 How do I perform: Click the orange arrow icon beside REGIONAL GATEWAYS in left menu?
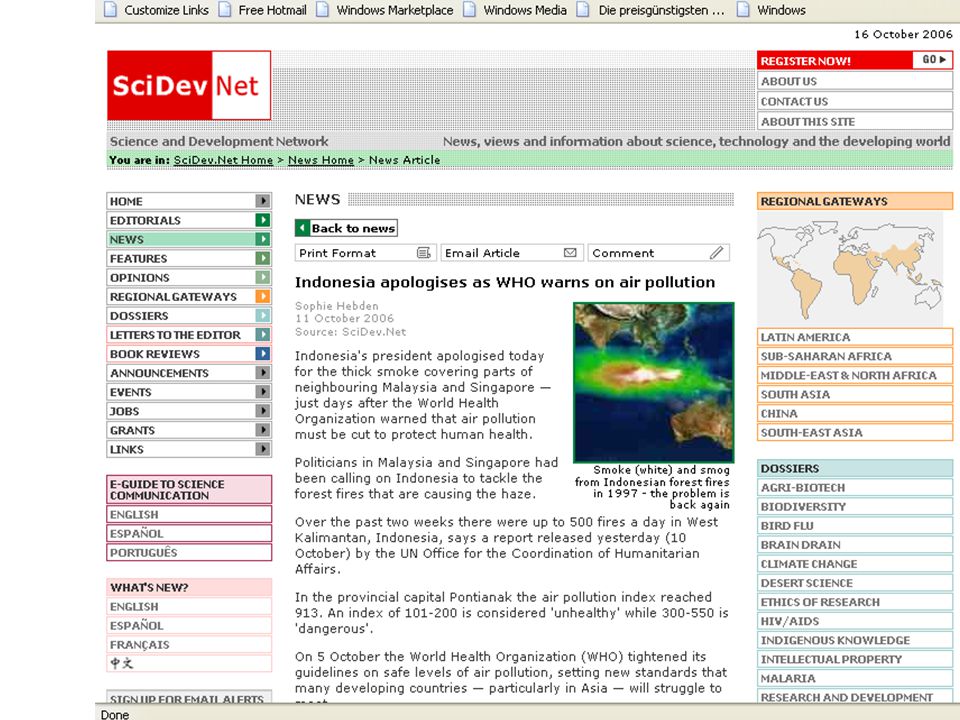(x=263, y=296)
